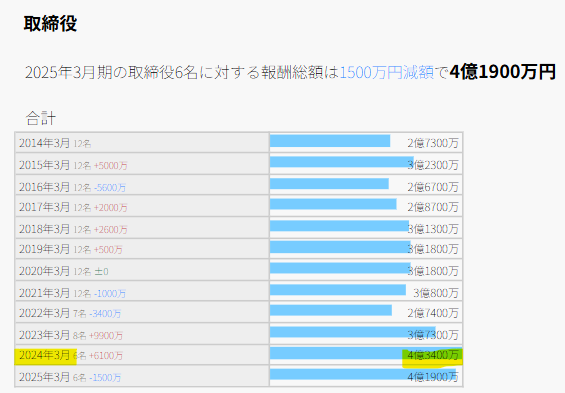
Task: Select the 2025年3月 row label
Action: pyautogui.click(x=44, y=377)
